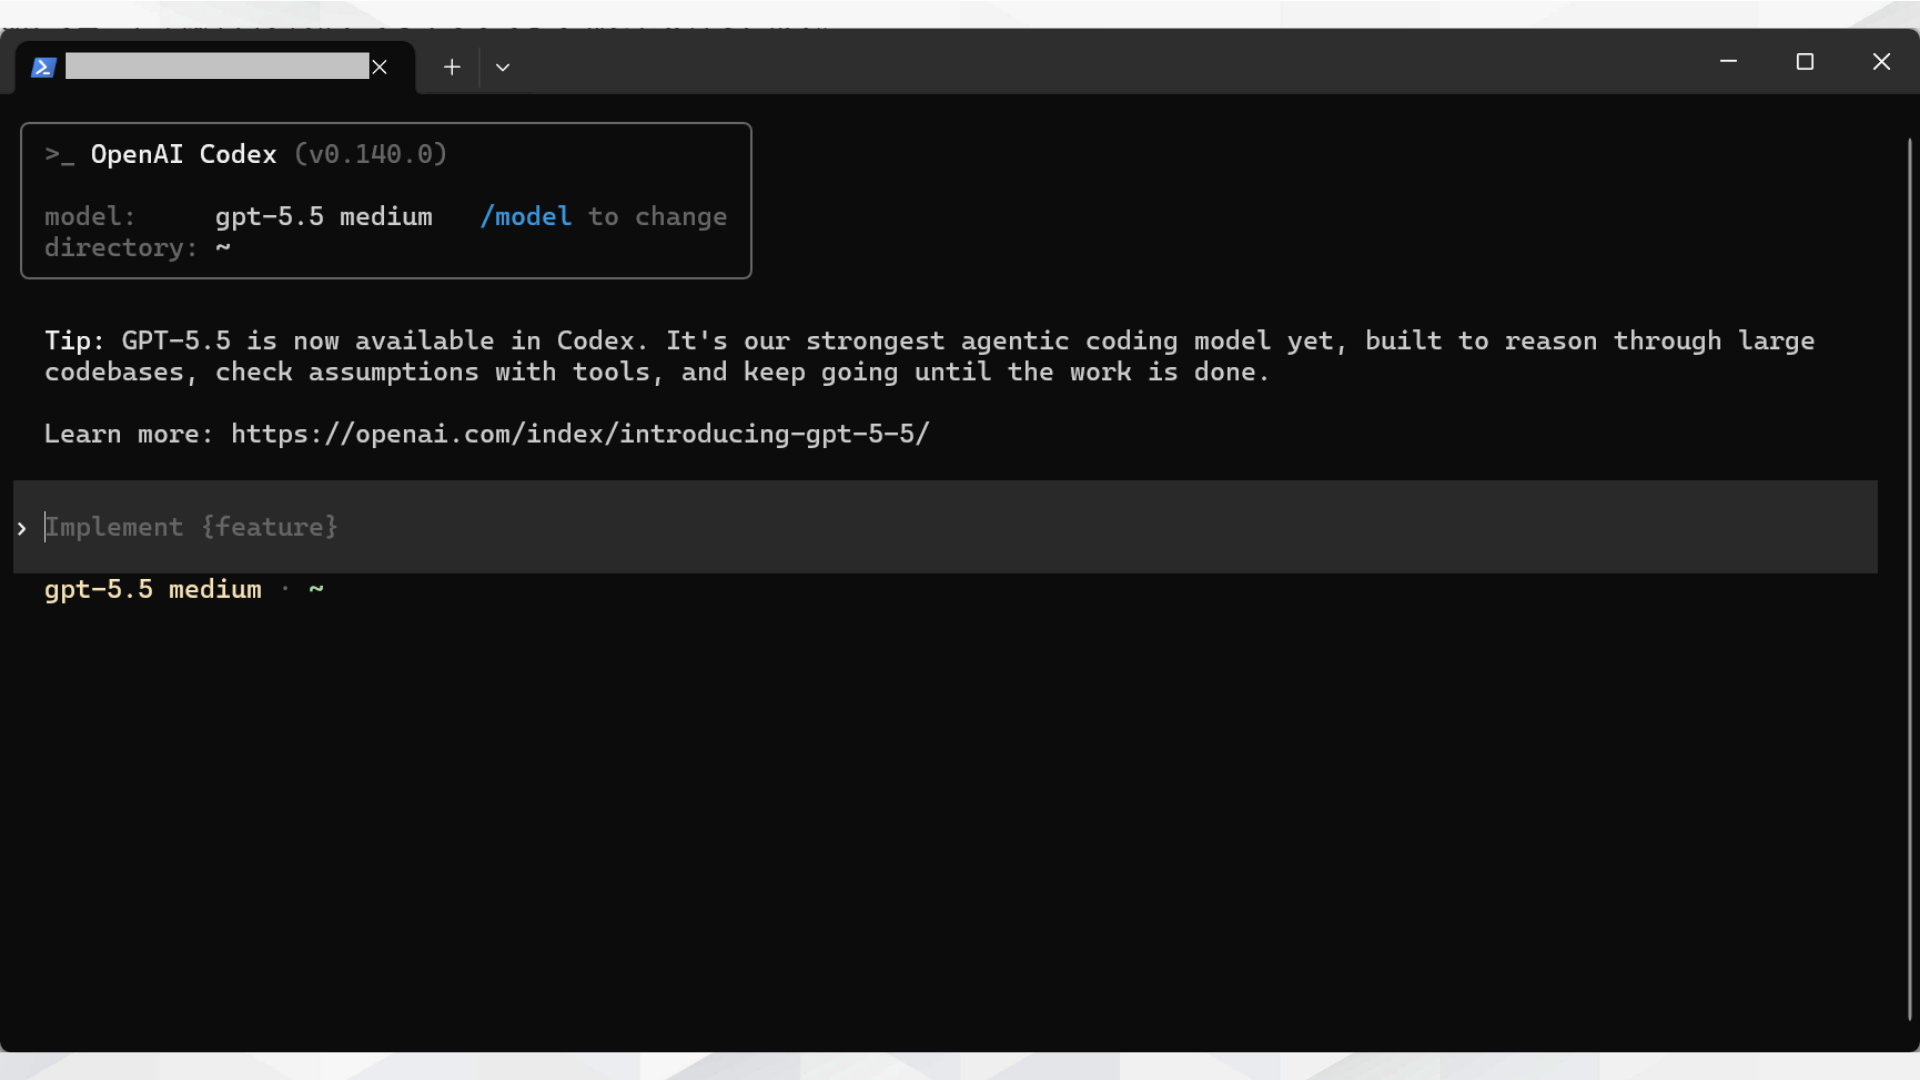Click the '>_' Codex prompt logo
The width and height of the screenshot is (1920, 1080).
59,155
